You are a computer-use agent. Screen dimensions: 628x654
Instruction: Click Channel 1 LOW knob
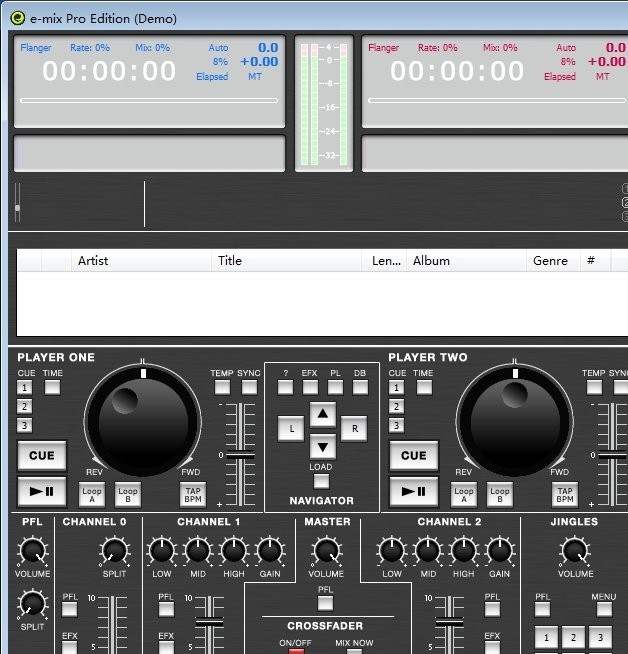(x=162, y=551)
